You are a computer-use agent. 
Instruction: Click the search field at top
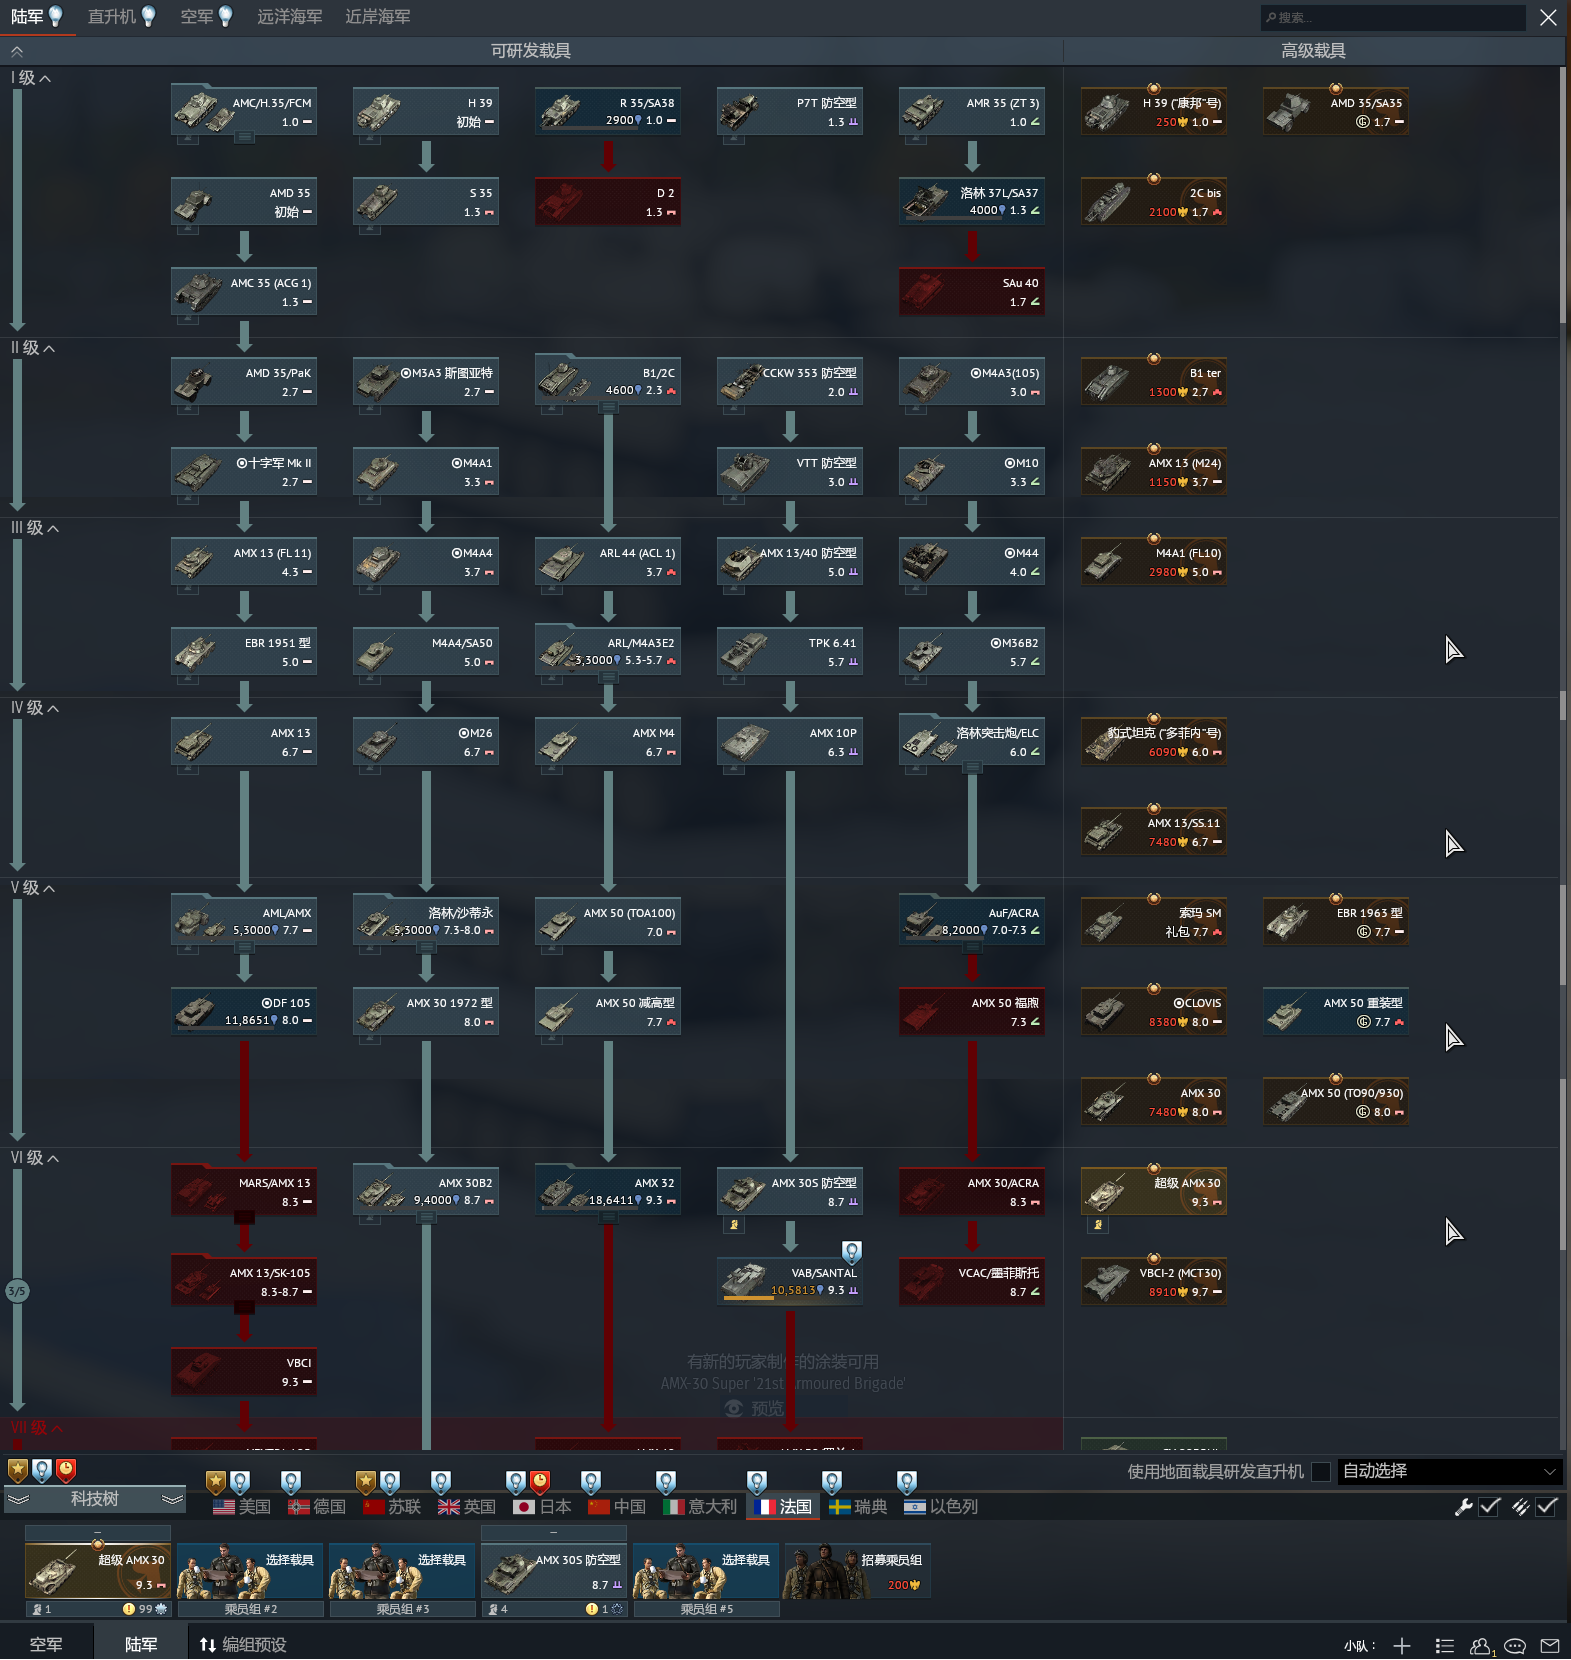pyautogui.click(x=1393, y=17)
